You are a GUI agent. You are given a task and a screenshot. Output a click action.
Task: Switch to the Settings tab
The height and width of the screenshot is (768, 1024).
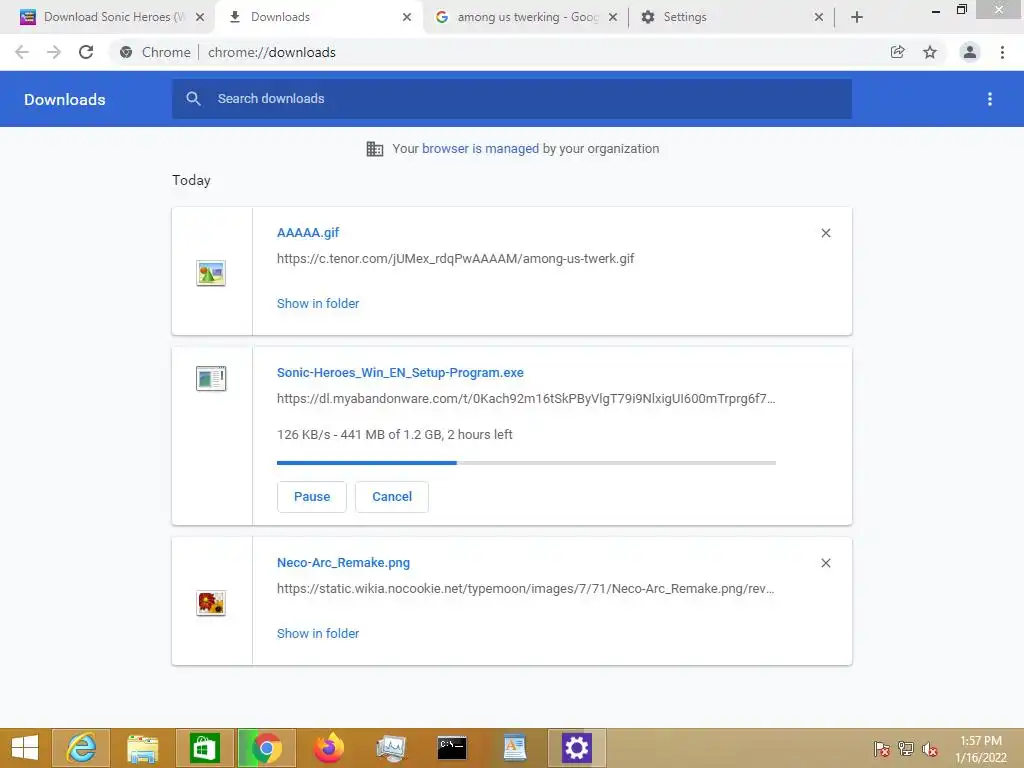[731, 17]
